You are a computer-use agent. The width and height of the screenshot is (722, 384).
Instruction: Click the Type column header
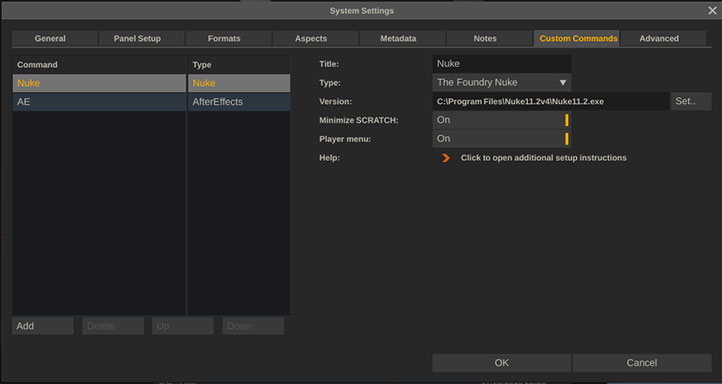click(239, 64)
